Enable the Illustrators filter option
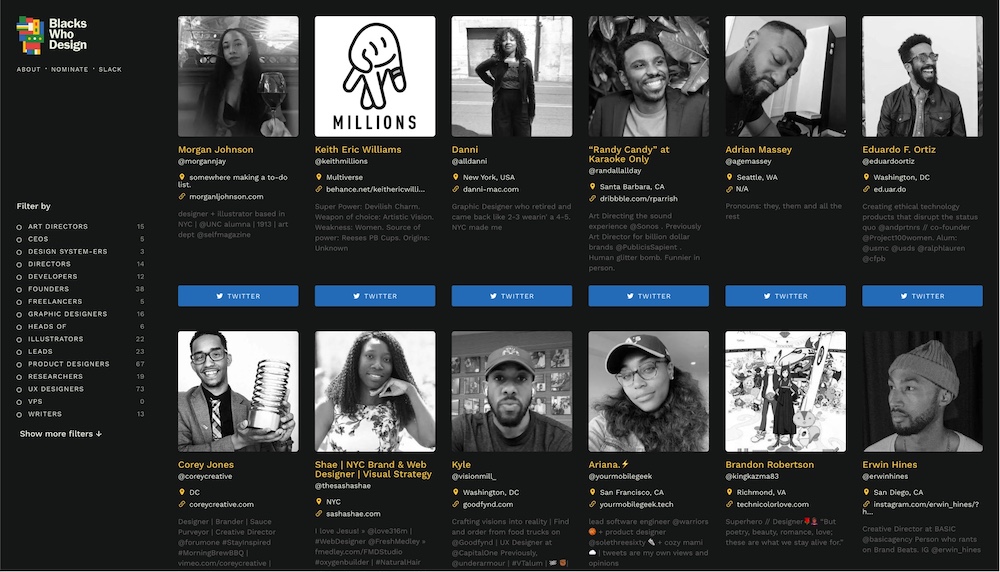1000x572 pixels. 19,340
